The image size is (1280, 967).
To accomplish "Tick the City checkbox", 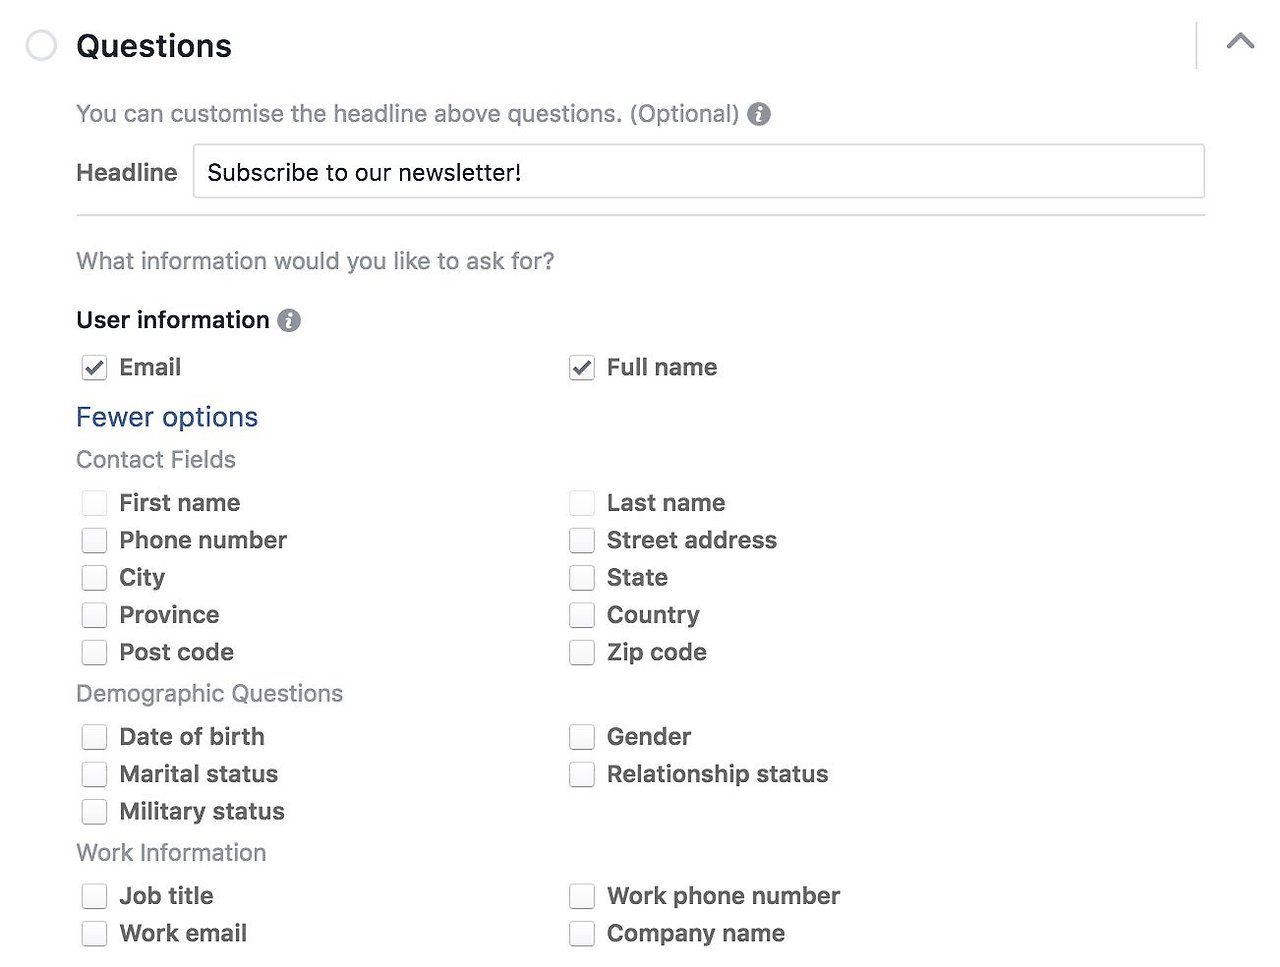I will click(x=94, y=578).
